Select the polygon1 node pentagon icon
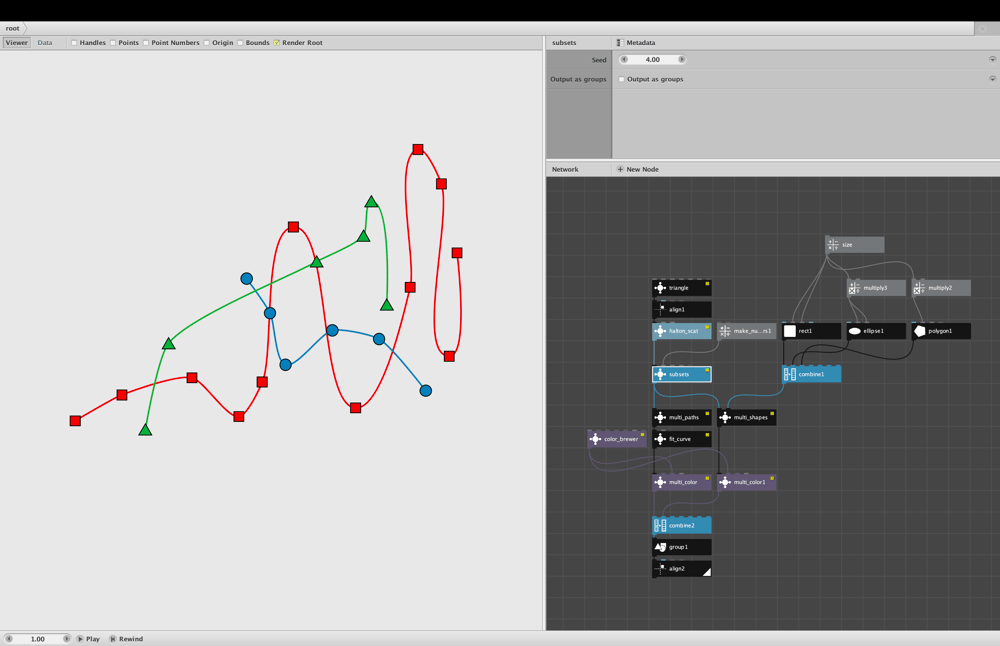The width and height of the screenshot is (1000, 646). [x=919, y=331]
